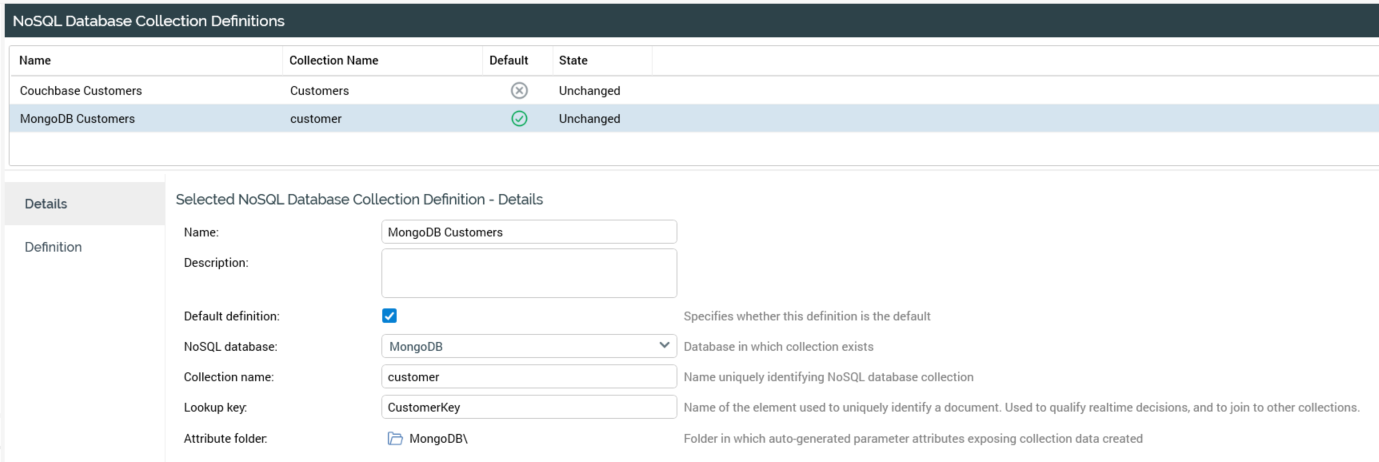Click the MongoDB Customers default checkmark icon
1379x462 pixels.
(x=519, y=119)
